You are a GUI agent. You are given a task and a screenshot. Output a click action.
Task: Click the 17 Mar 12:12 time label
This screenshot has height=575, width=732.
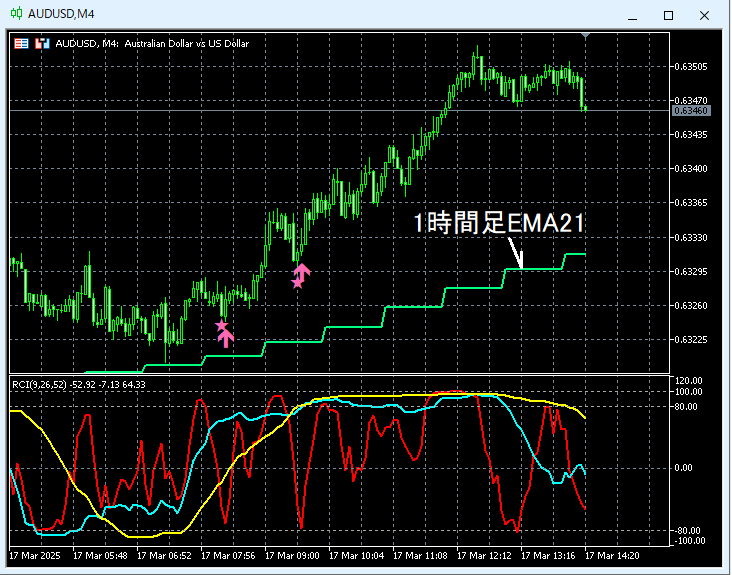pyautogui.click(x=484, y=556)
